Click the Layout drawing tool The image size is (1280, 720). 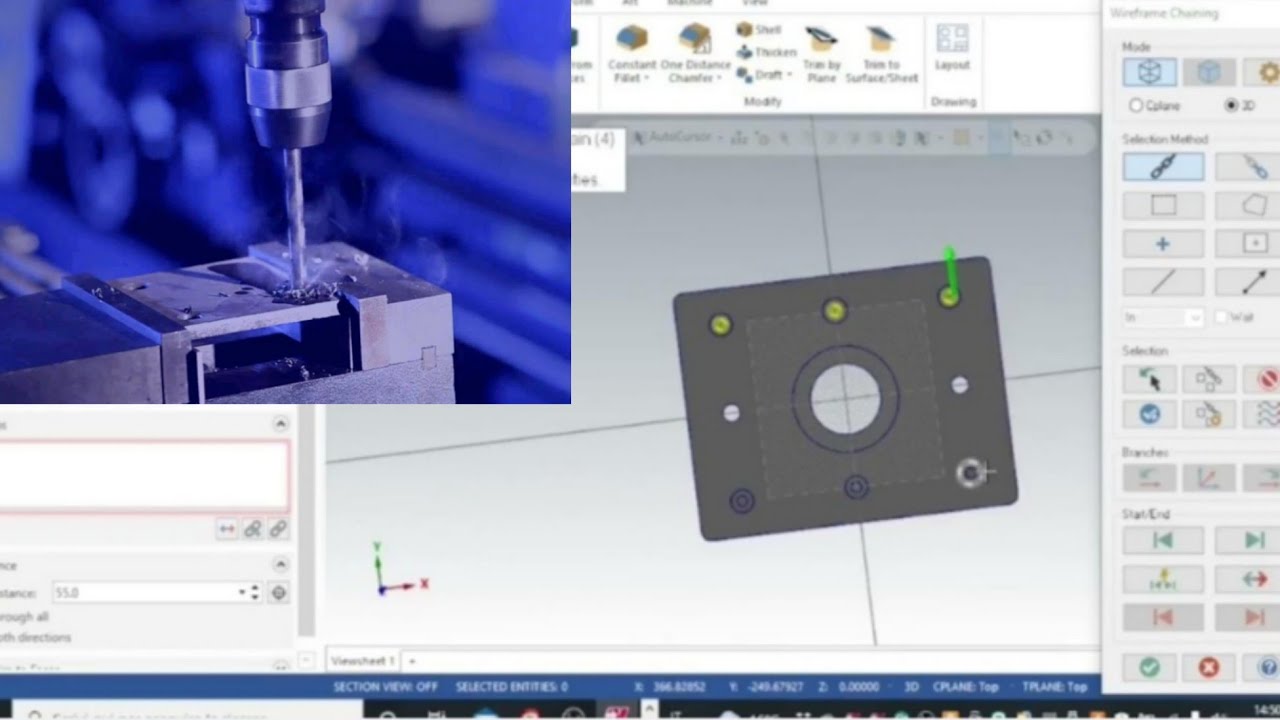coord(952,48)
